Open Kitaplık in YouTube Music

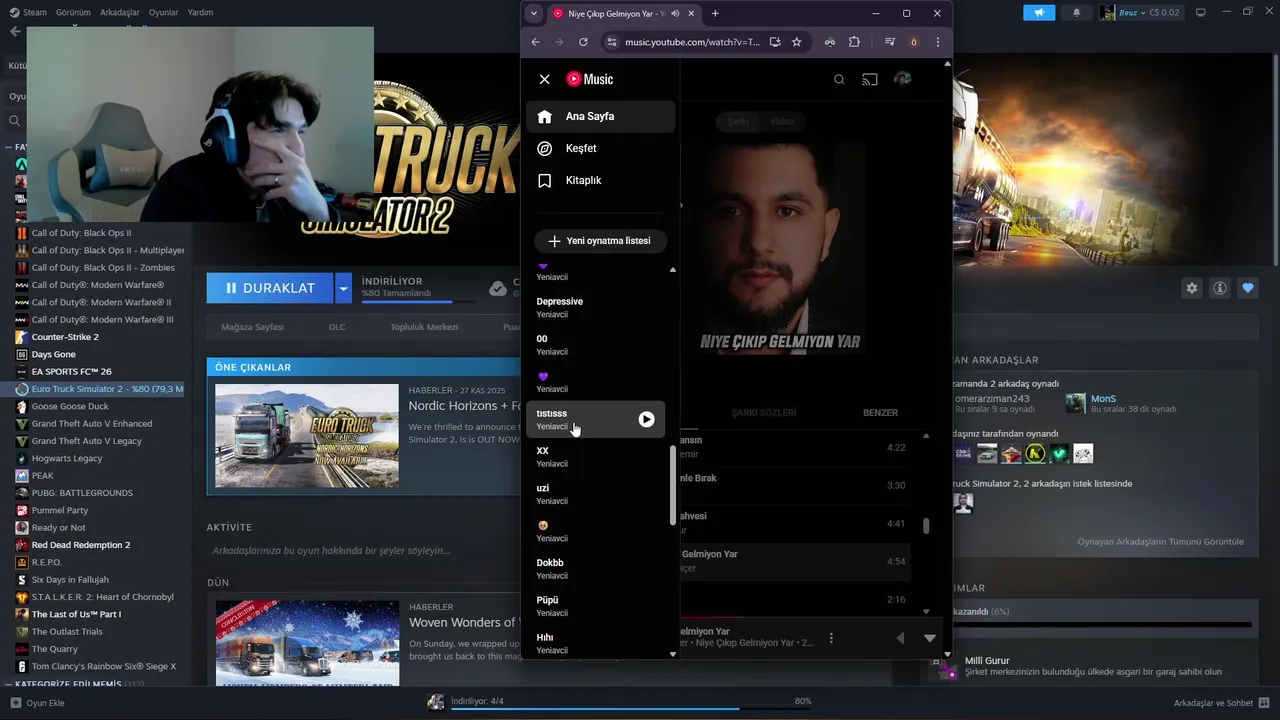[600, 180]
